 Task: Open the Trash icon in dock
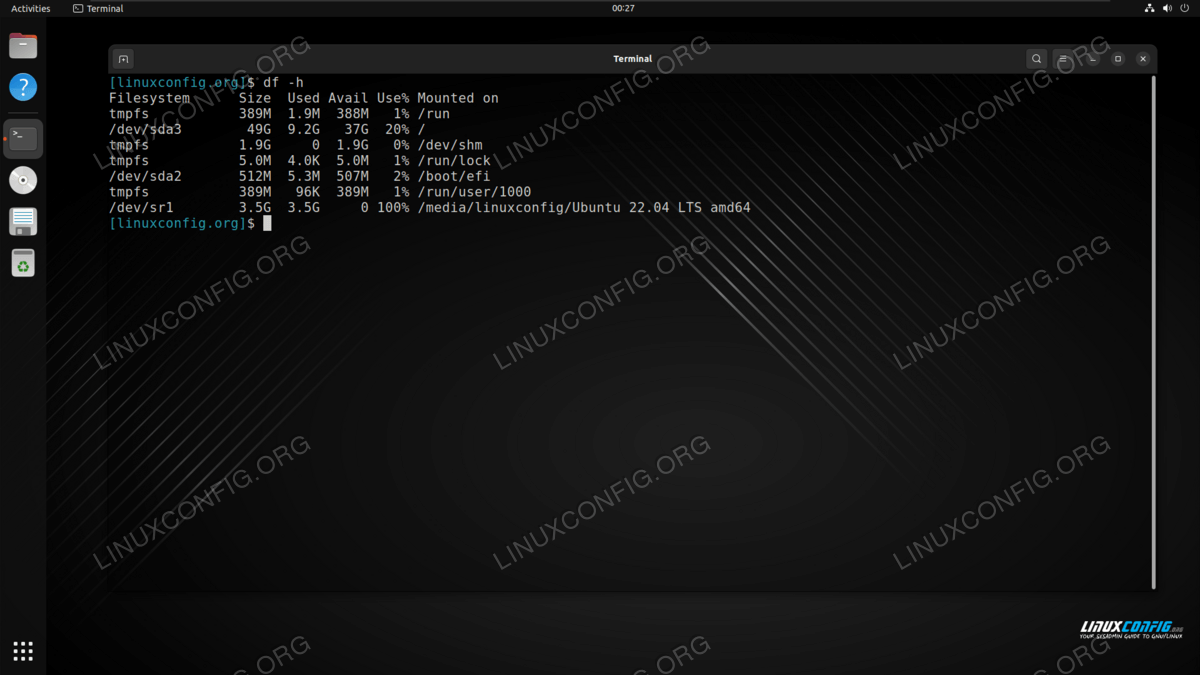(23, 263)
